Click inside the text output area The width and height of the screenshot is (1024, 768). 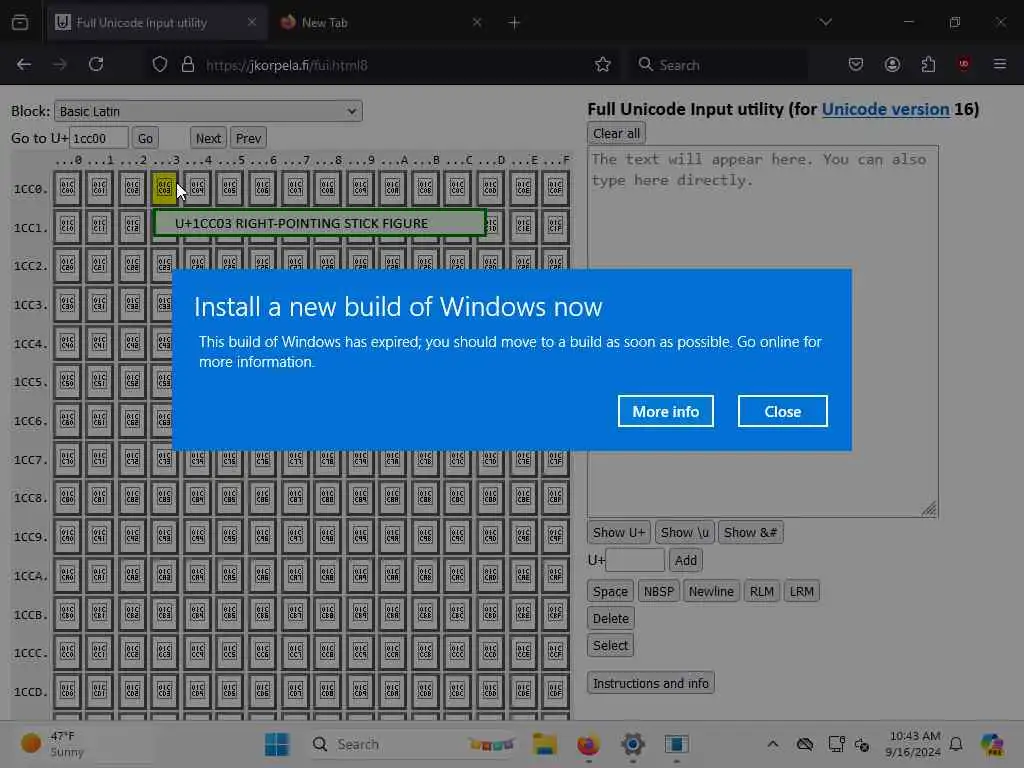(762, 331)
